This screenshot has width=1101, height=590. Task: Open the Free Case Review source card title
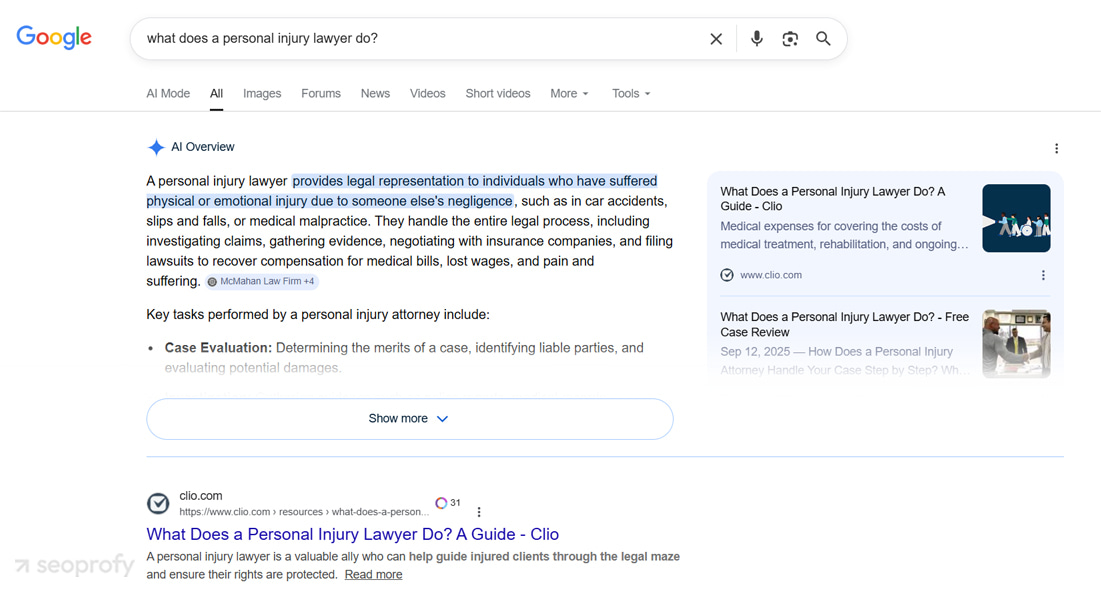point(844,324)
